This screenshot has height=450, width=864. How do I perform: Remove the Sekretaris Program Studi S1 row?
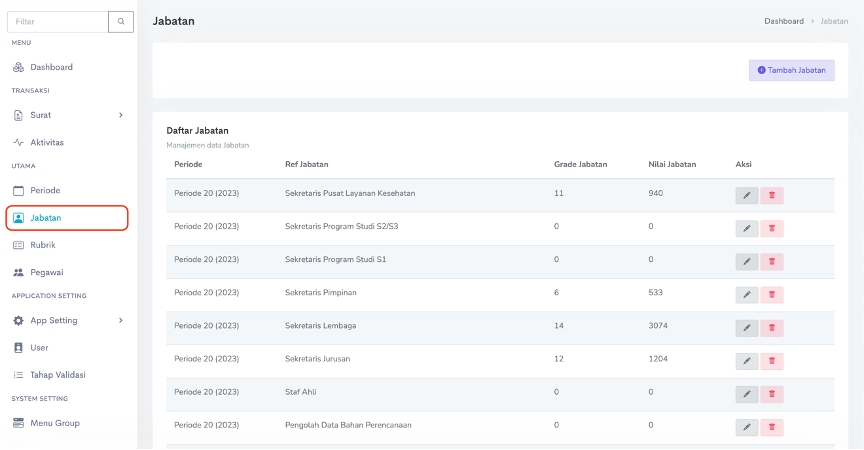click(771, 262)
